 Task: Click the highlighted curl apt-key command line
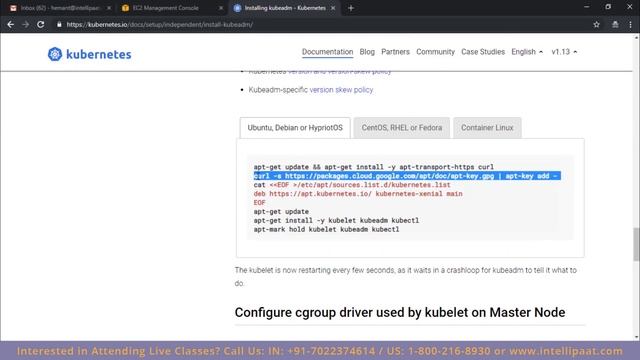tap(407, 176)
